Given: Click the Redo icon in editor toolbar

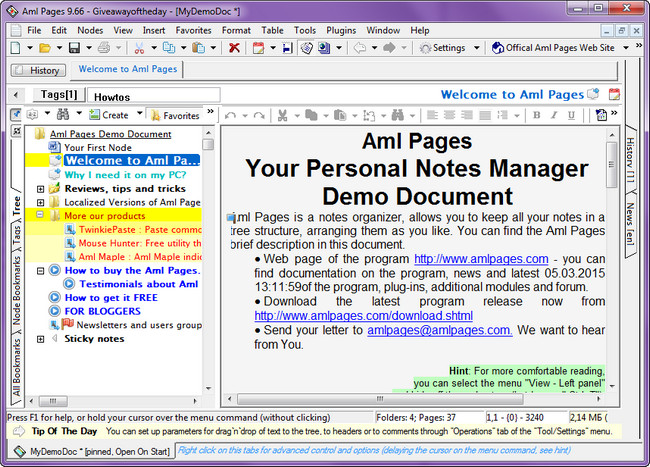Looking at the screenshot, I should pyautogui.click(x=259, y=116).
